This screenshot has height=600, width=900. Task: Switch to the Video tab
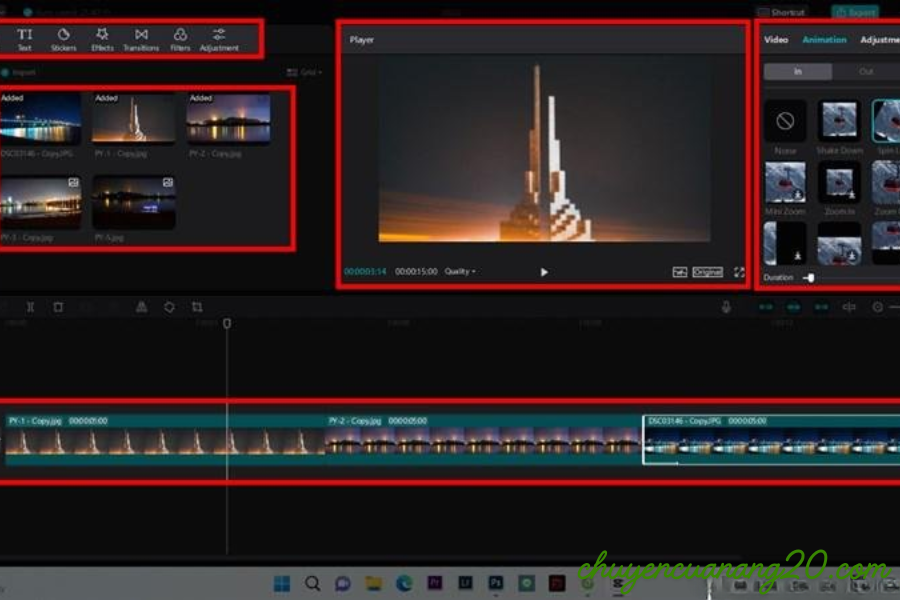pyautogui.click(x=776, y=40)
